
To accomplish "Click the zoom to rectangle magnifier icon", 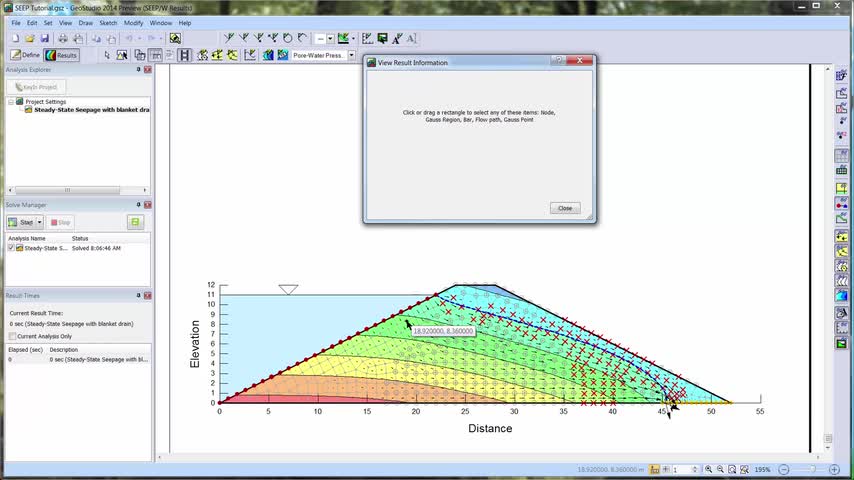I will 732,469.
